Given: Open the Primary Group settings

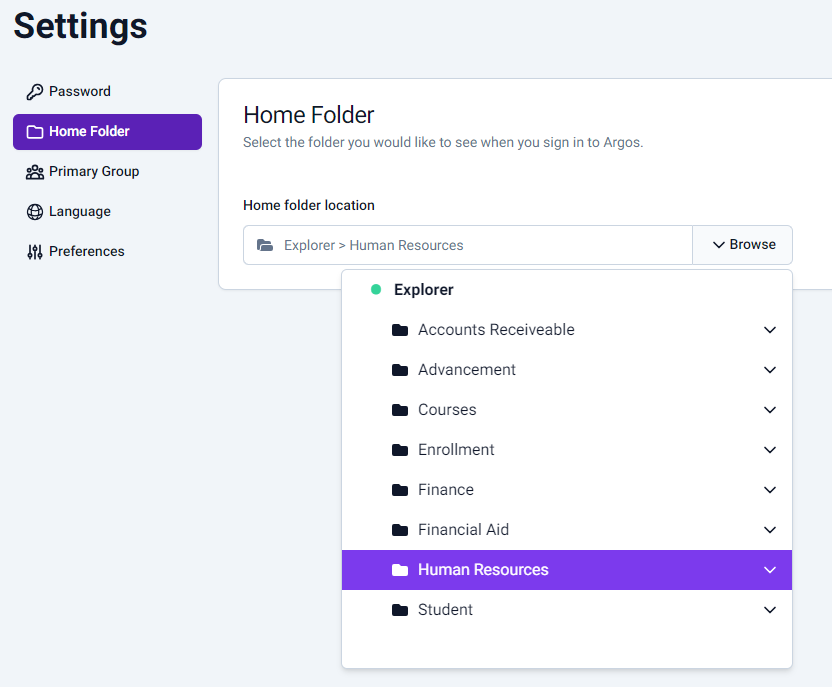Looking at the screenshot, I should (107, 172).
